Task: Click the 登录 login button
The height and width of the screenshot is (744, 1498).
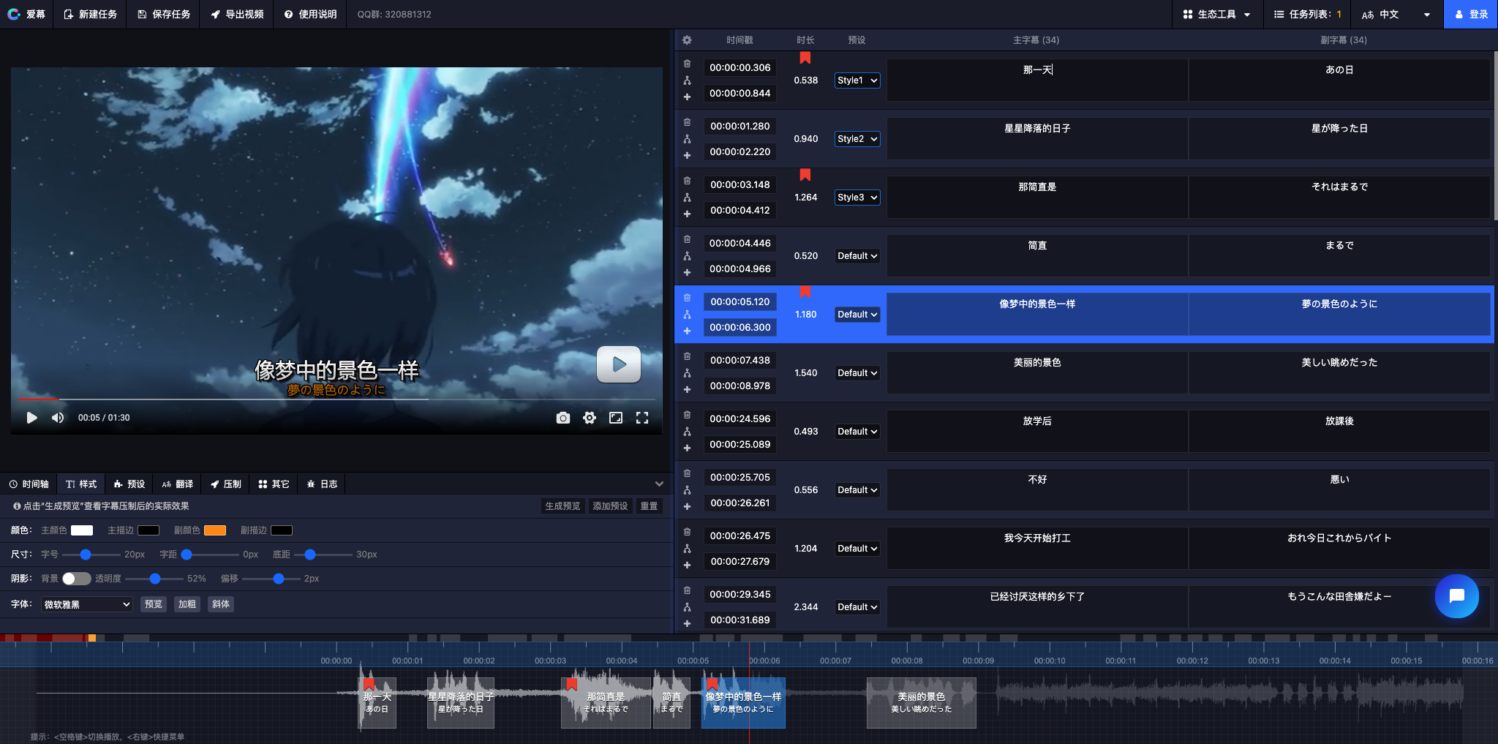Action: 1471,14
